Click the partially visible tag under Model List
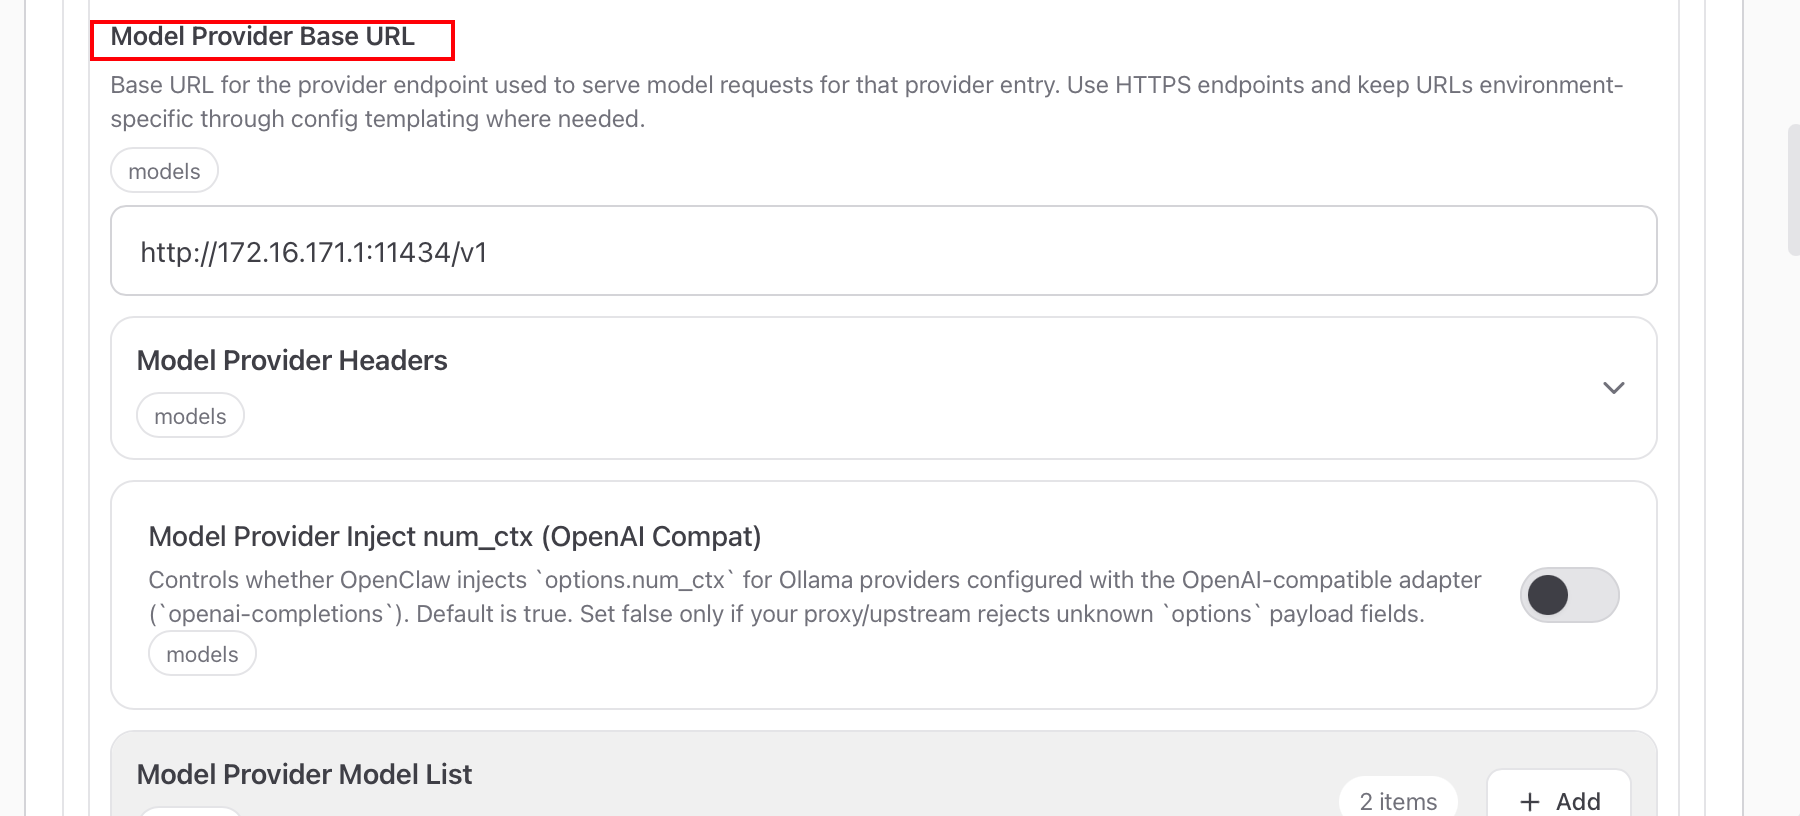This screenshot has width=1800, height=816. tap(190, 811)
